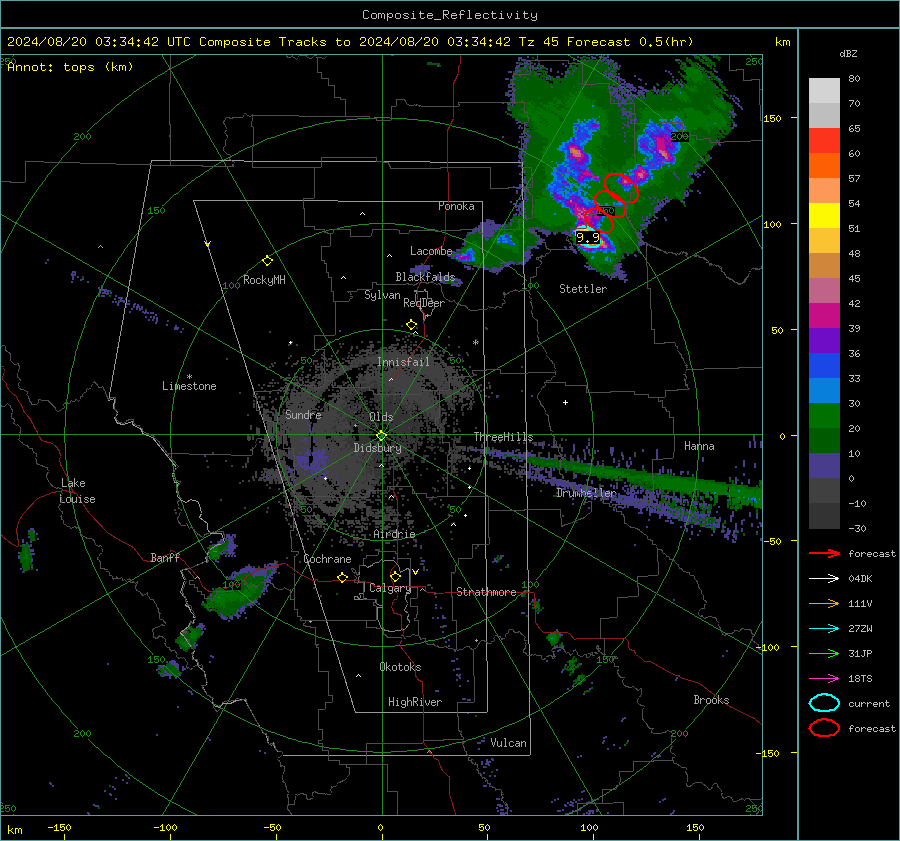900x841 pixels.
Task: Click the yellow diamond marker above Calgary
Action: 395,576
